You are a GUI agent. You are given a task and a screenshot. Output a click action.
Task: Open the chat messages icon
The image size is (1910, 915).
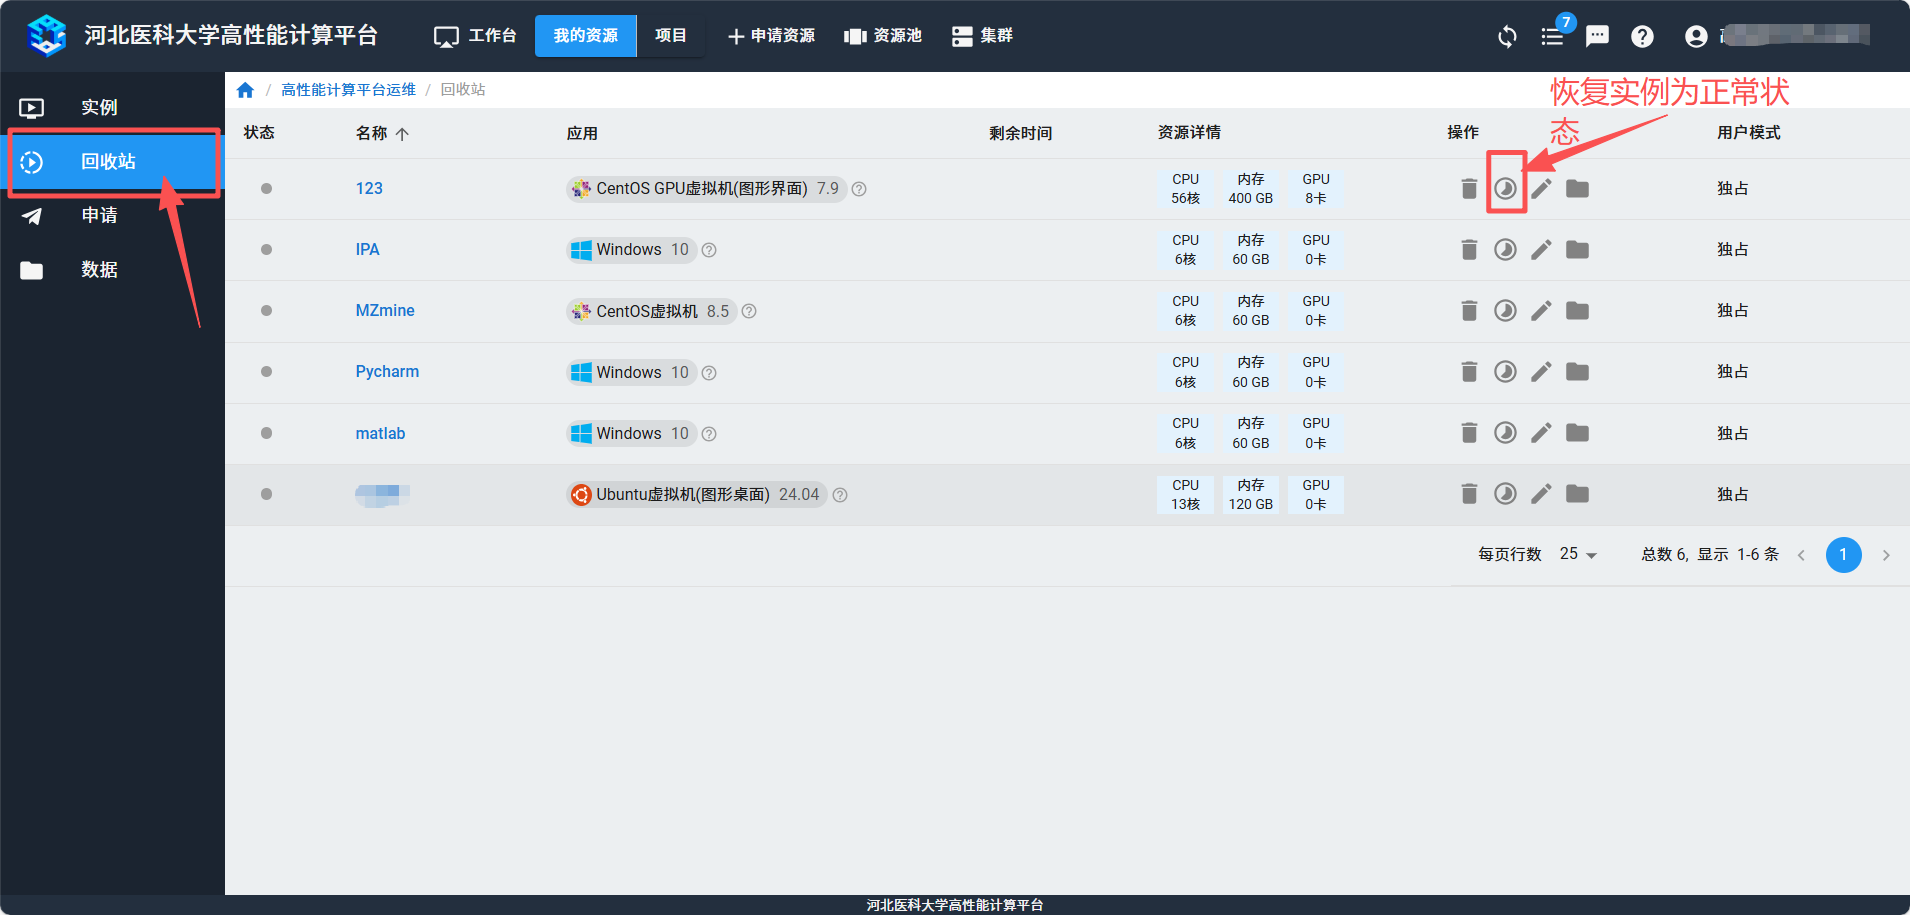[x=1597, y=37]
